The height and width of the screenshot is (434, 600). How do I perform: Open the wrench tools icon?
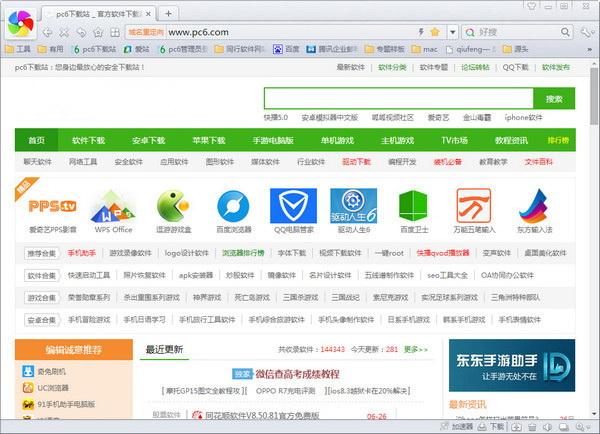[x=586, y=33]
